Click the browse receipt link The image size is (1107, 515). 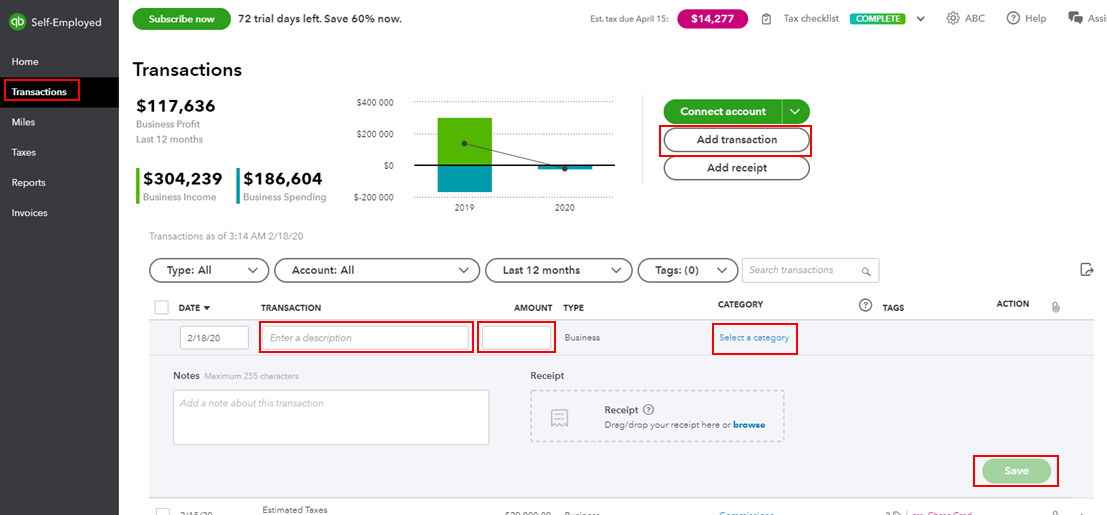749,425
